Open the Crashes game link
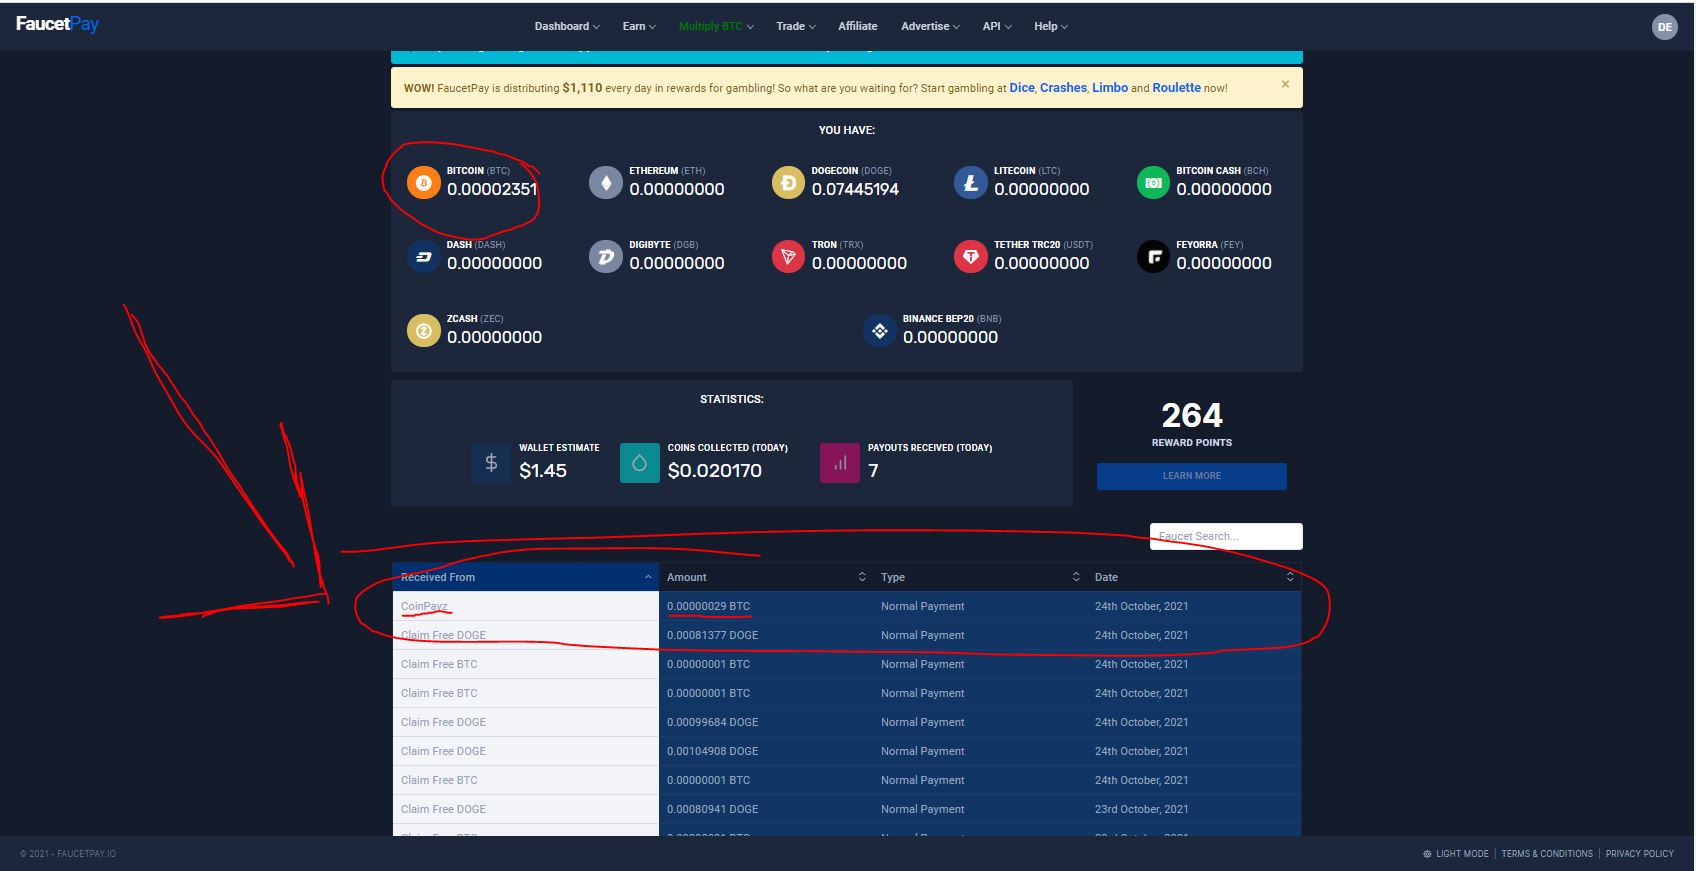Image resolution: width=1696 pixels, height=871 pixels. [1063, 88]
